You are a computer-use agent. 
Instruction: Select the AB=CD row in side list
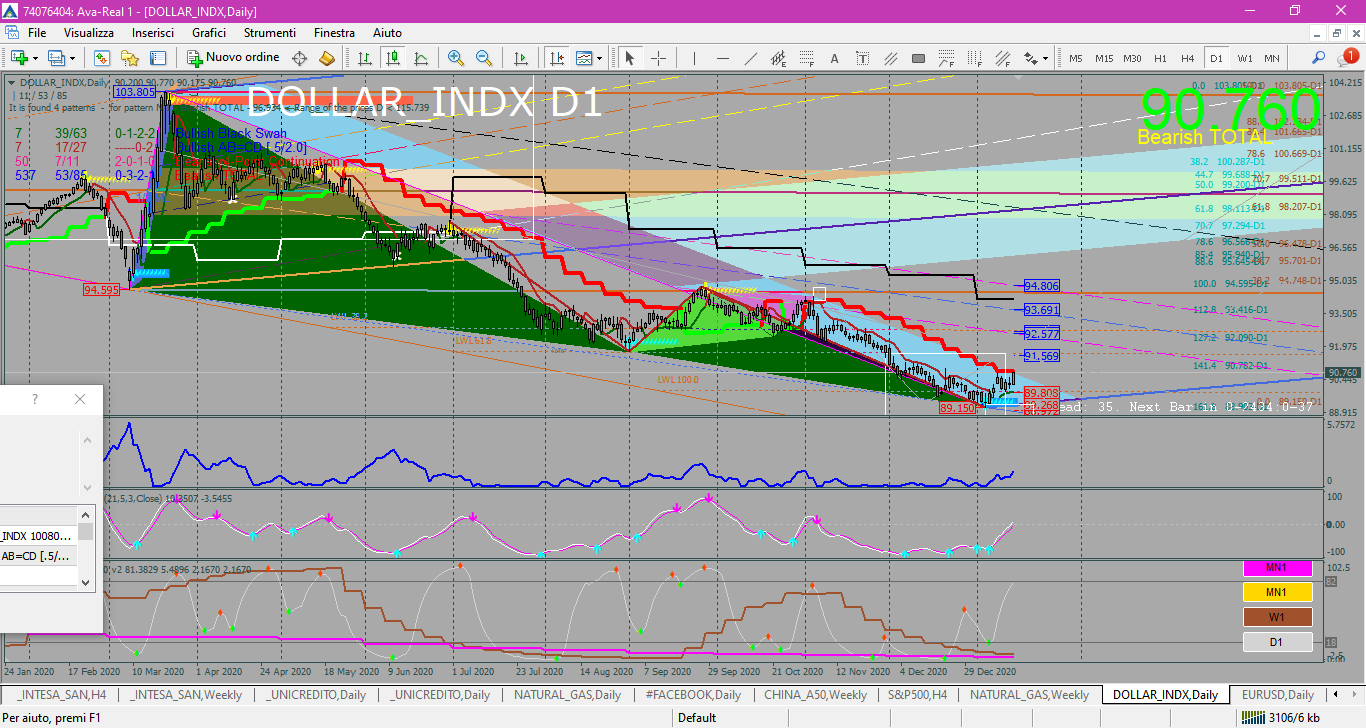(38, 556)
